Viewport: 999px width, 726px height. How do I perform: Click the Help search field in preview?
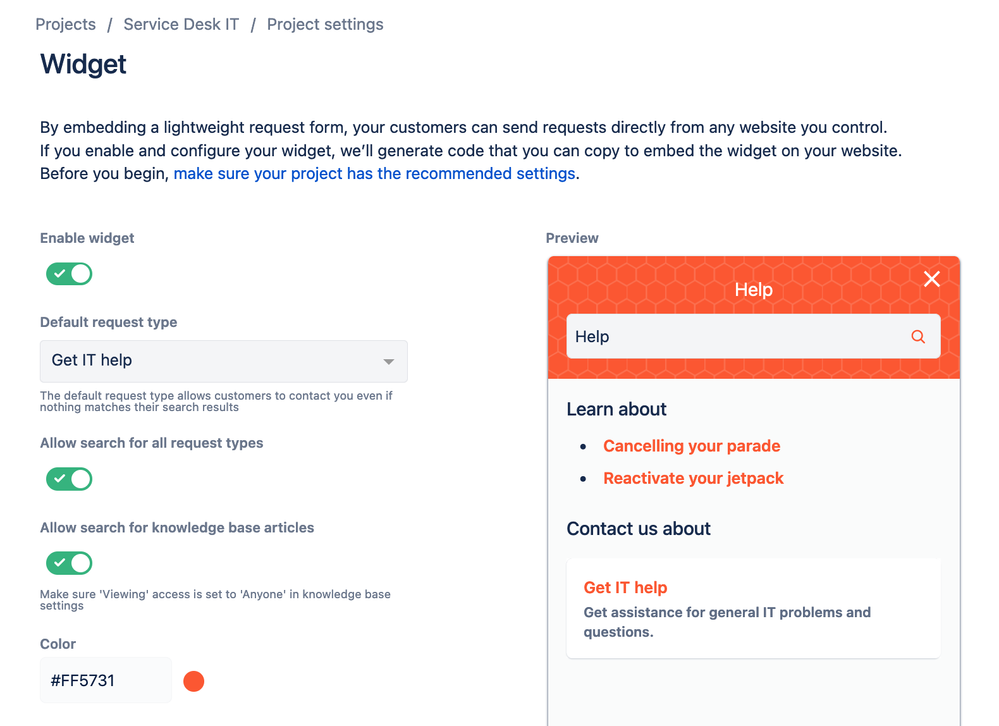[x=735, y=337]
